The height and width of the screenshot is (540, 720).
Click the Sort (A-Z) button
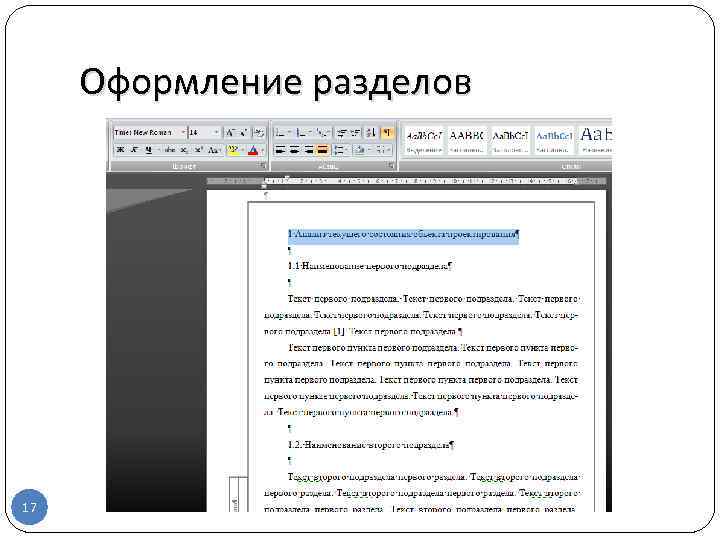[371, 132]
